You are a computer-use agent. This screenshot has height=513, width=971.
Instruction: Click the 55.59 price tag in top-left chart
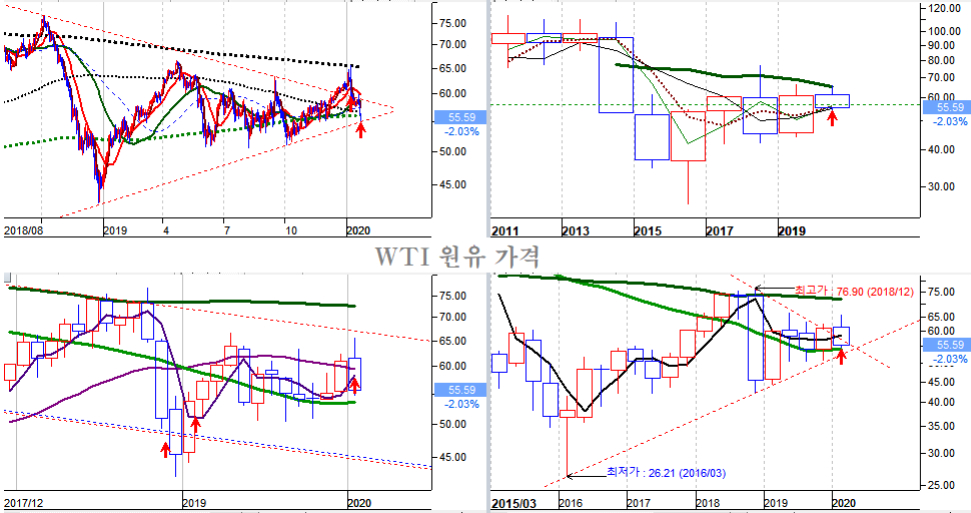coord(448,116)
